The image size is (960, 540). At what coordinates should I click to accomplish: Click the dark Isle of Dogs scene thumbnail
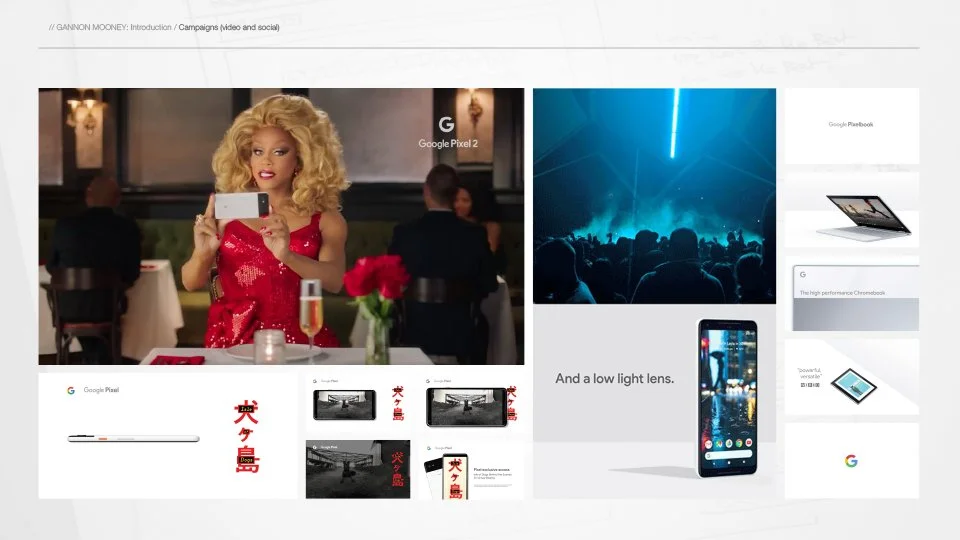coord(358,469)
